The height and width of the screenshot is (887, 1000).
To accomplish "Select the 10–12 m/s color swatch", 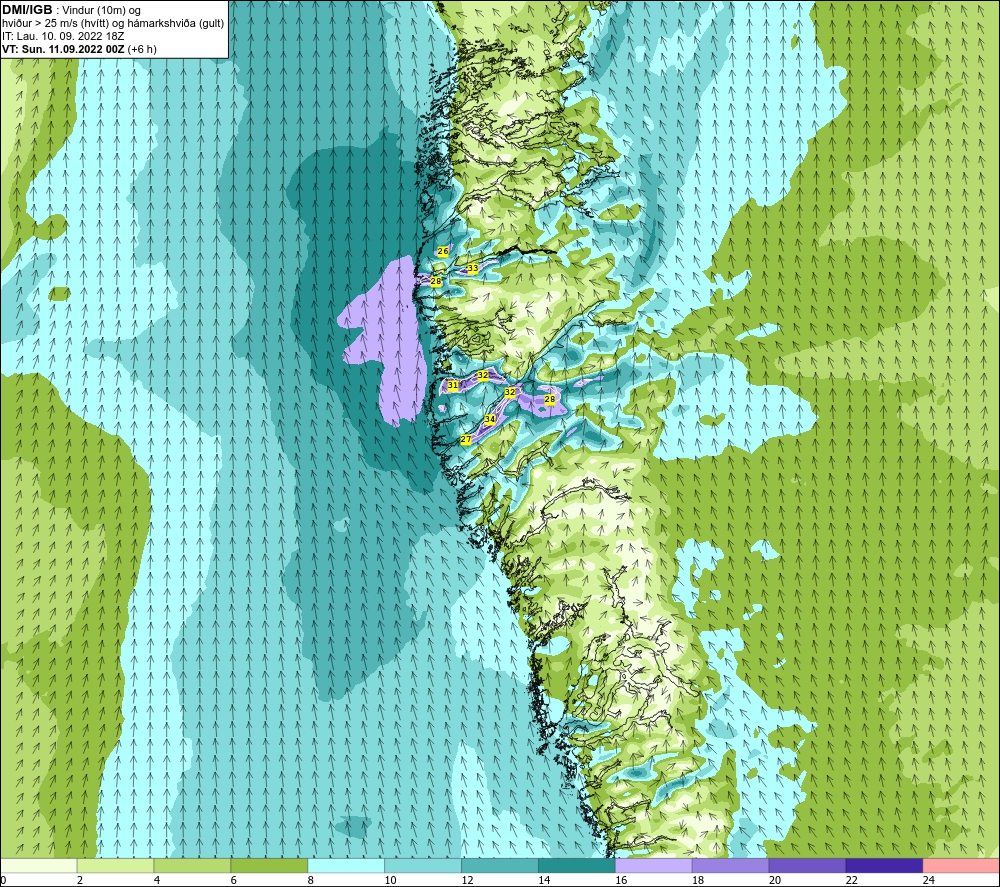I will click(x=423, y=865).
